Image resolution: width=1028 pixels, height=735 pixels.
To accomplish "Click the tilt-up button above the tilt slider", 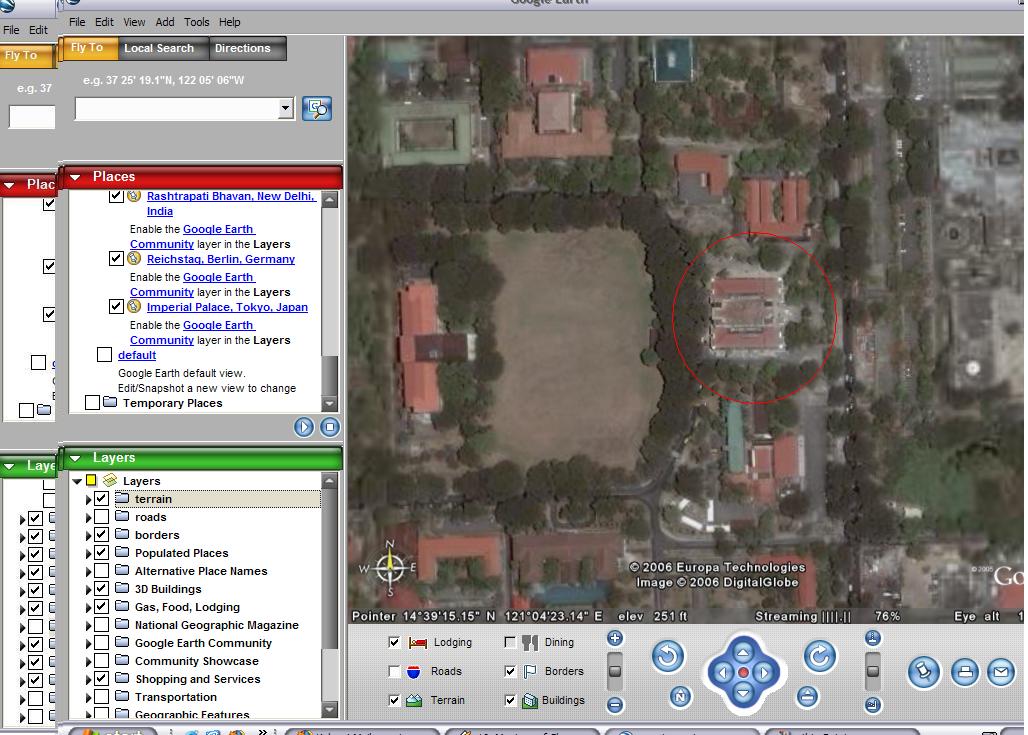I will [872, 638].
